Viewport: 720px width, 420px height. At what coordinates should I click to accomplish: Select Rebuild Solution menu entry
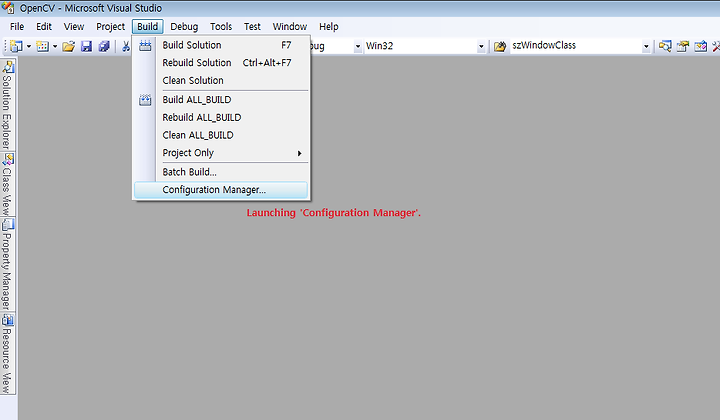click(221, 63)
